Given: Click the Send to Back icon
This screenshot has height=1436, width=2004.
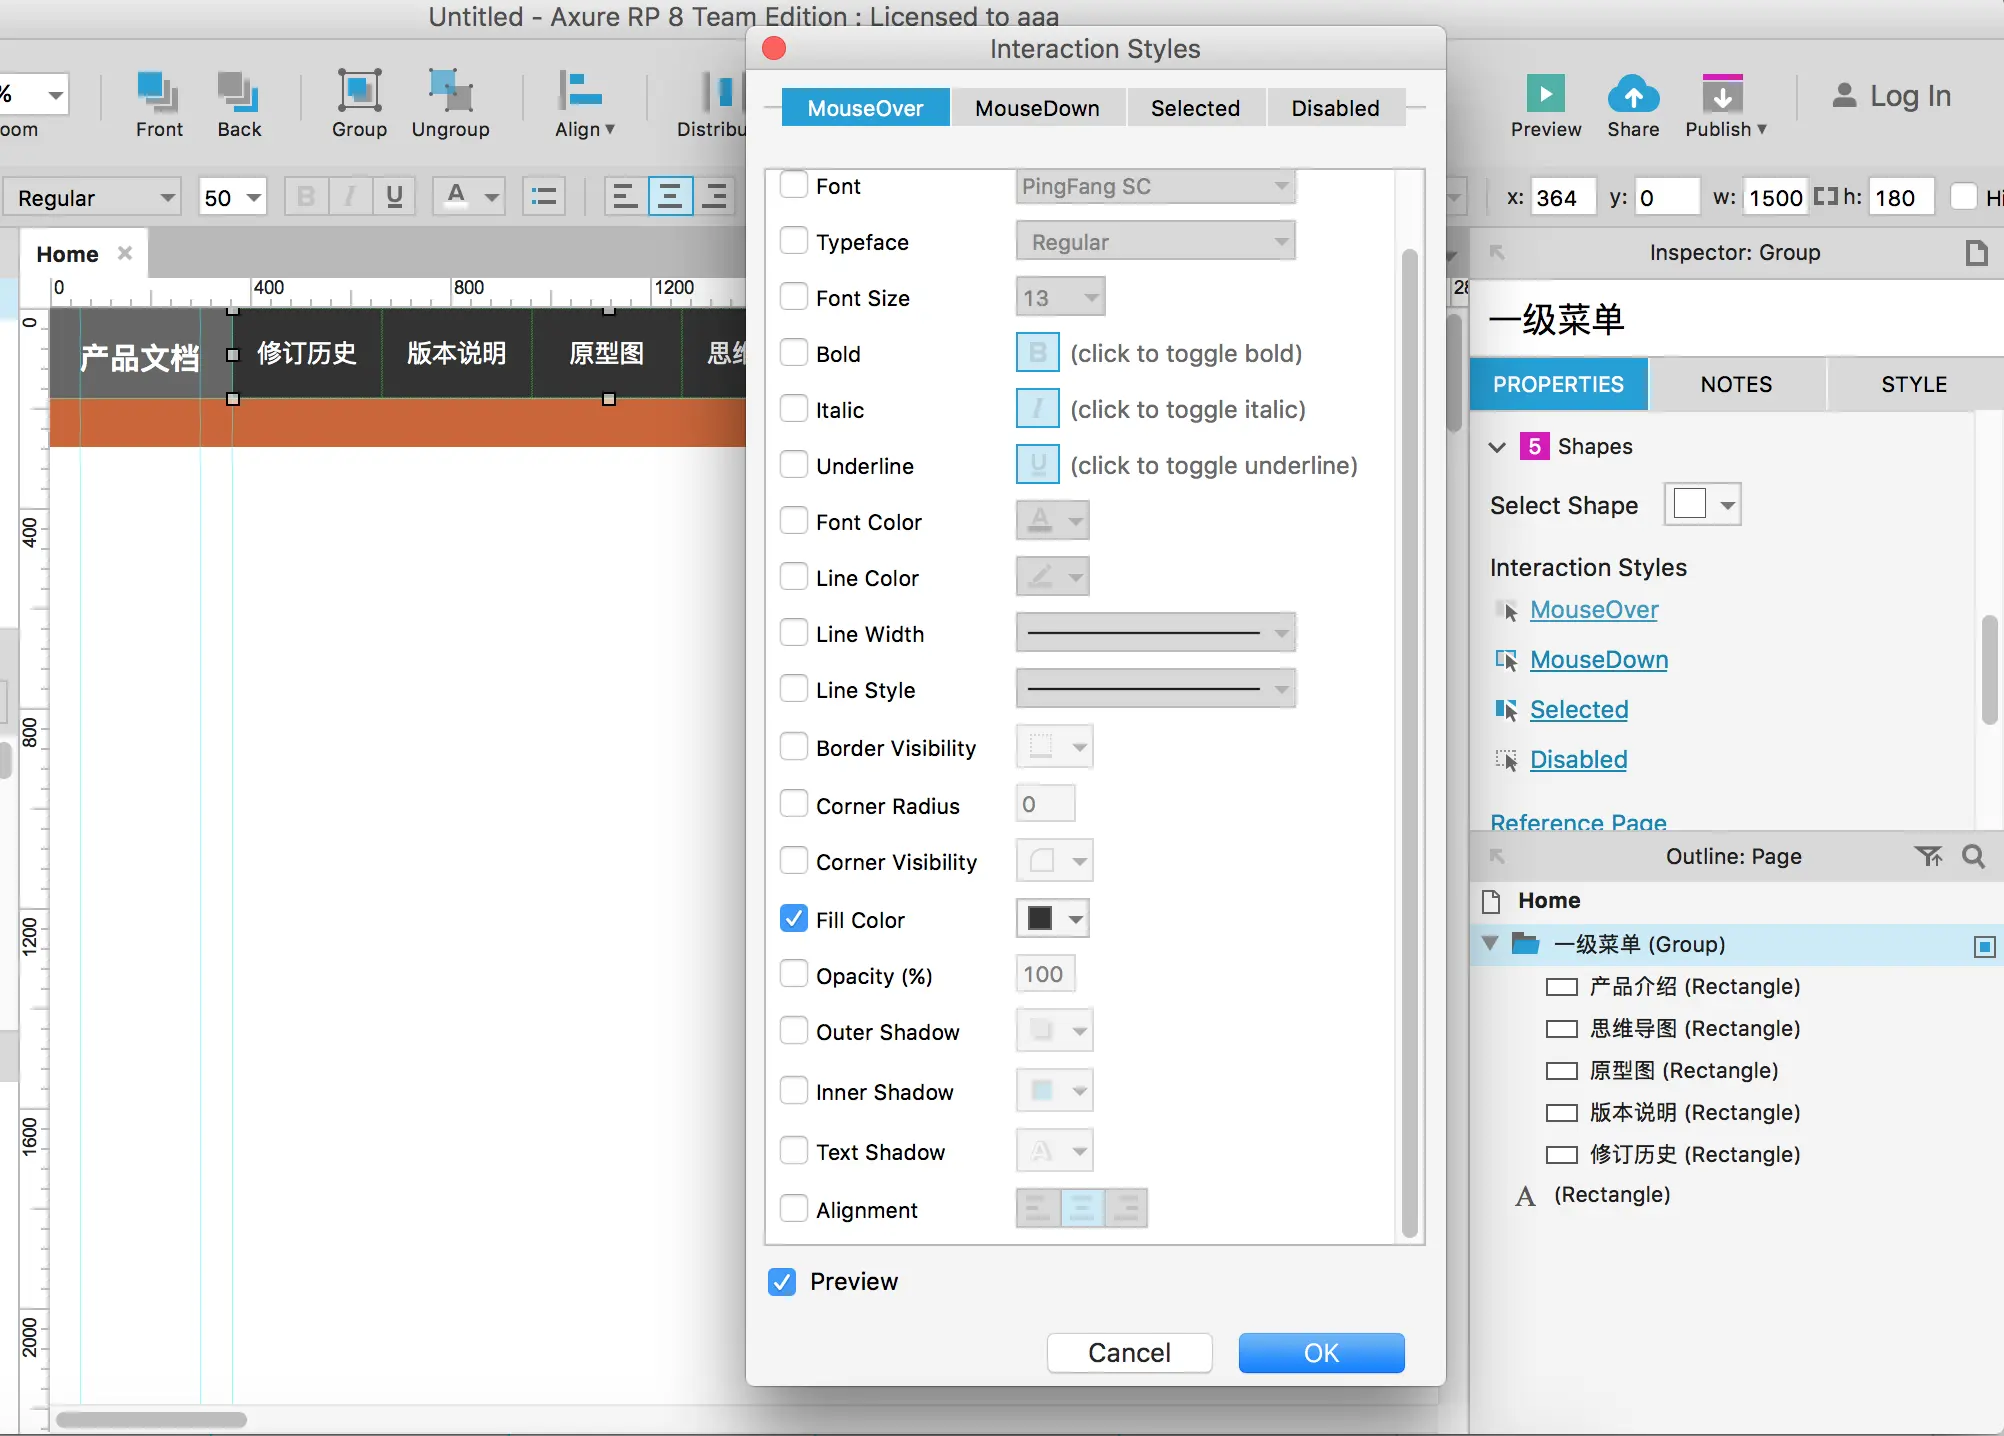Looking at the screenshot, I should [x=239, y=91].
